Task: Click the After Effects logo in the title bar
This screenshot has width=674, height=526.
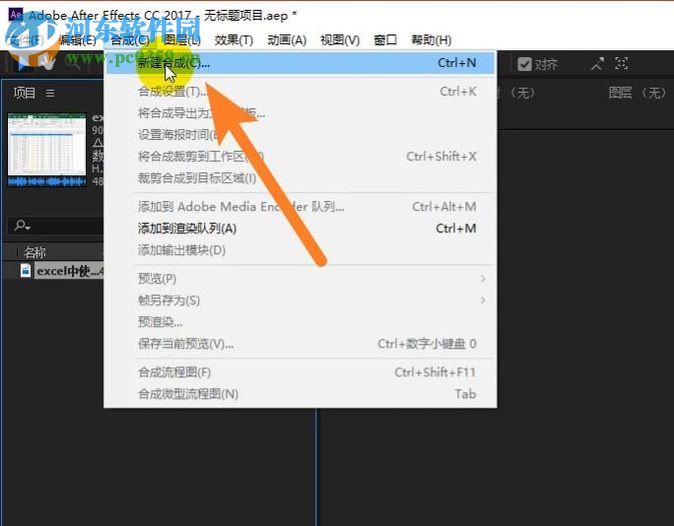Action: click(x=15, y=14)
